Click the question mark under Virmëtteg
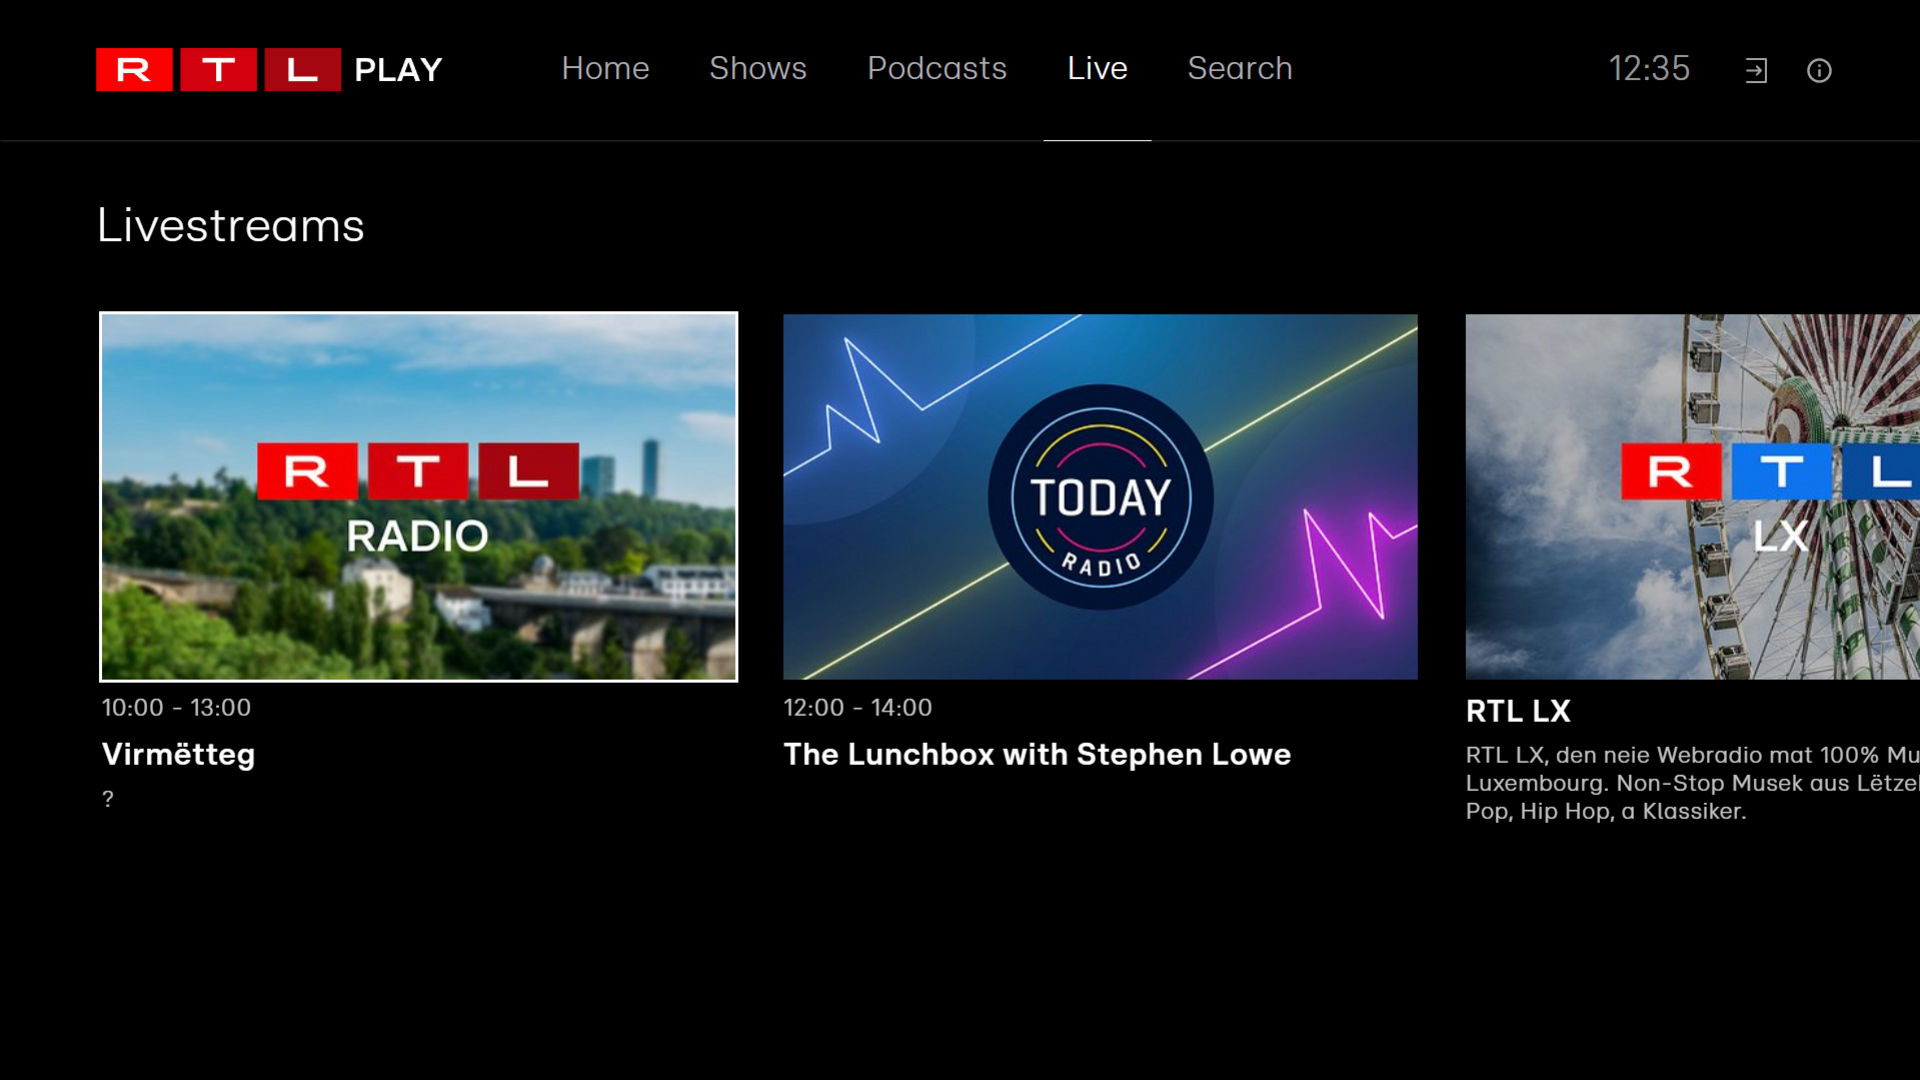 (108, 799)
